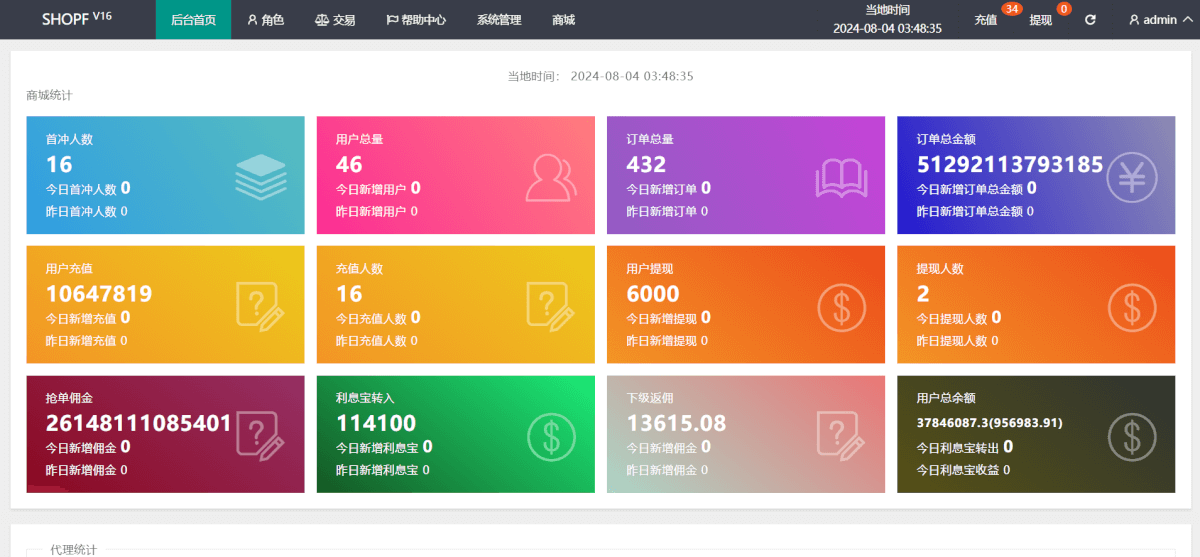Click the 充值 link with badge 34

pyautogui.click(x=986, y=20)
